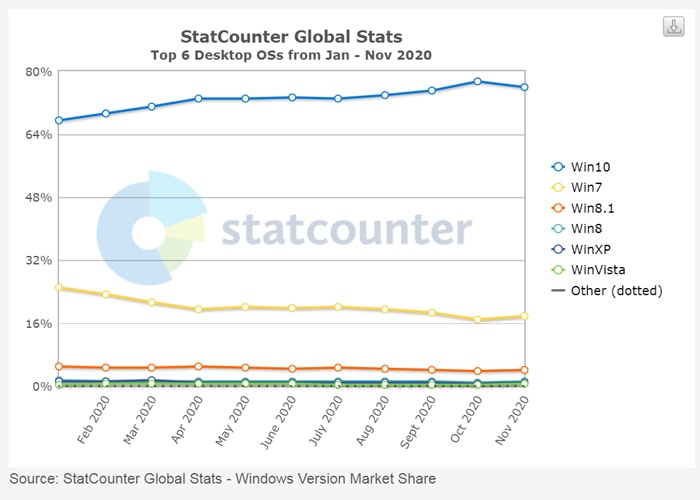This screenshot has width=700, height=500.
Task: Click the Win8 legend marker icon
Action: [558, 228]
